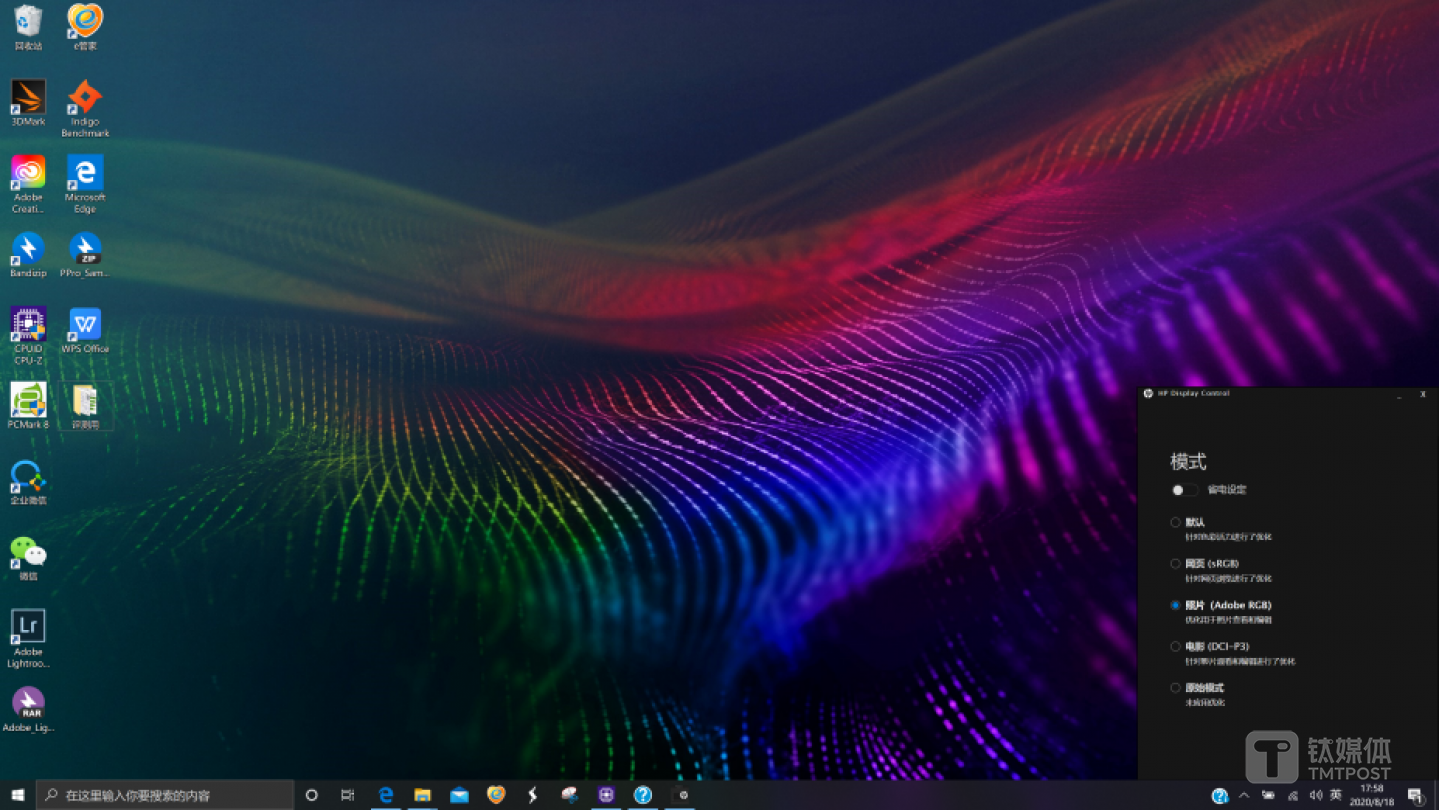Select the WPS Office desktop shortcut
The width and height of the screenshot is (1439, 810).
coord(85,331)
